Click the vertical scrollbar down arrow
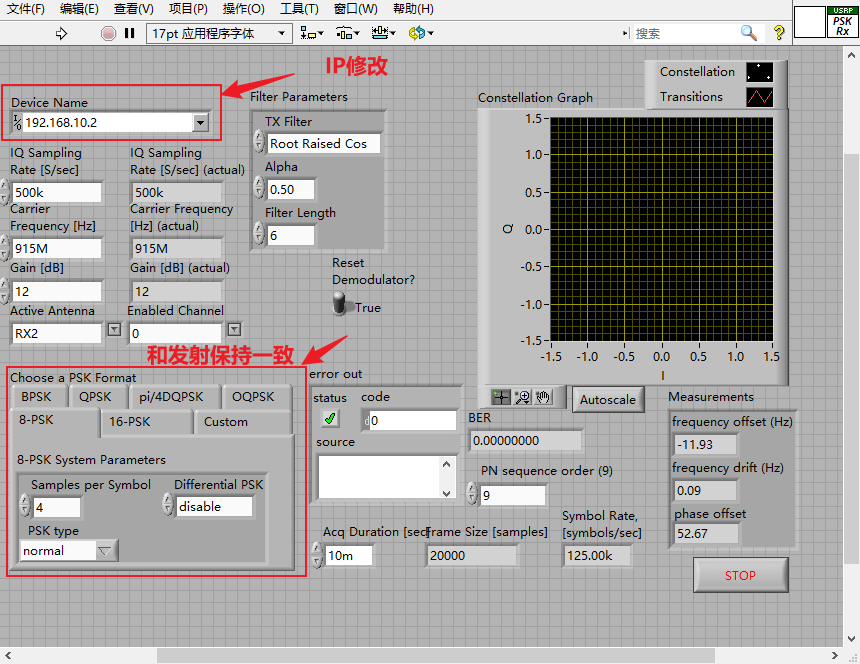 coord(851,639)
